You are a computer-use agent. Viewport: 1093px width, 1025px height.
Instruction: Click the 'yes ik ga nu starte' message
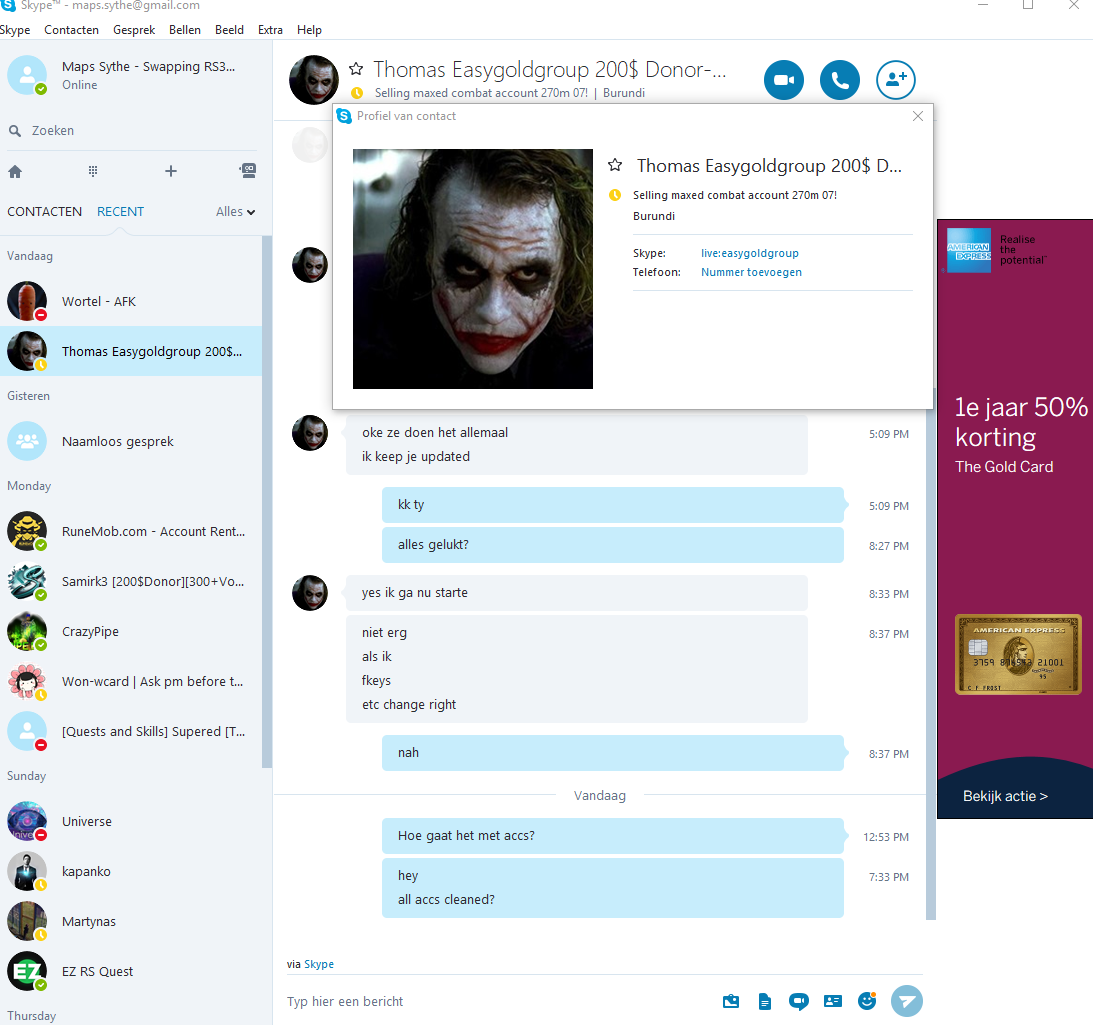click(576, 593)
